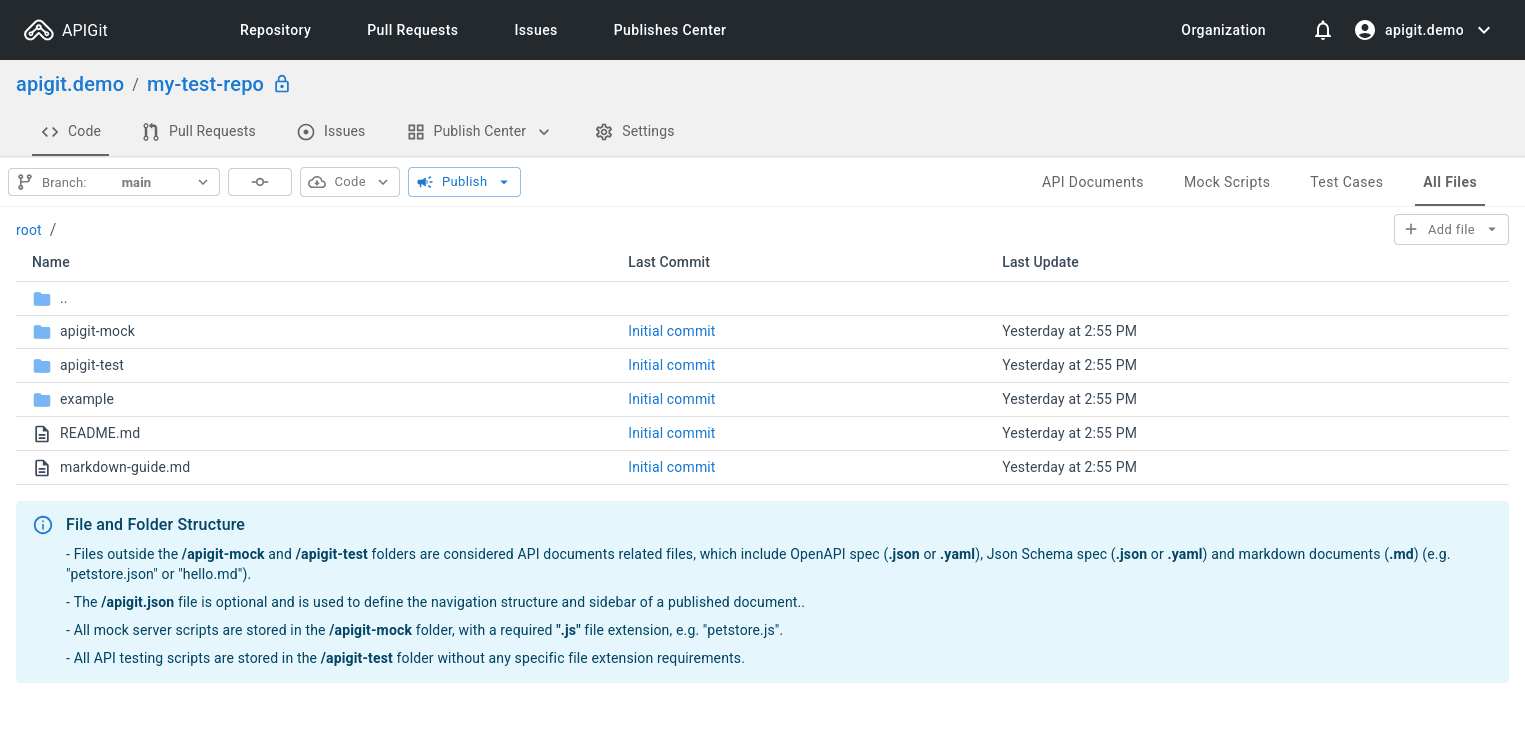The image size is (1525, 739).
Task: Click the cloud download icon on Code button
Action: click(x=317, y=182)
